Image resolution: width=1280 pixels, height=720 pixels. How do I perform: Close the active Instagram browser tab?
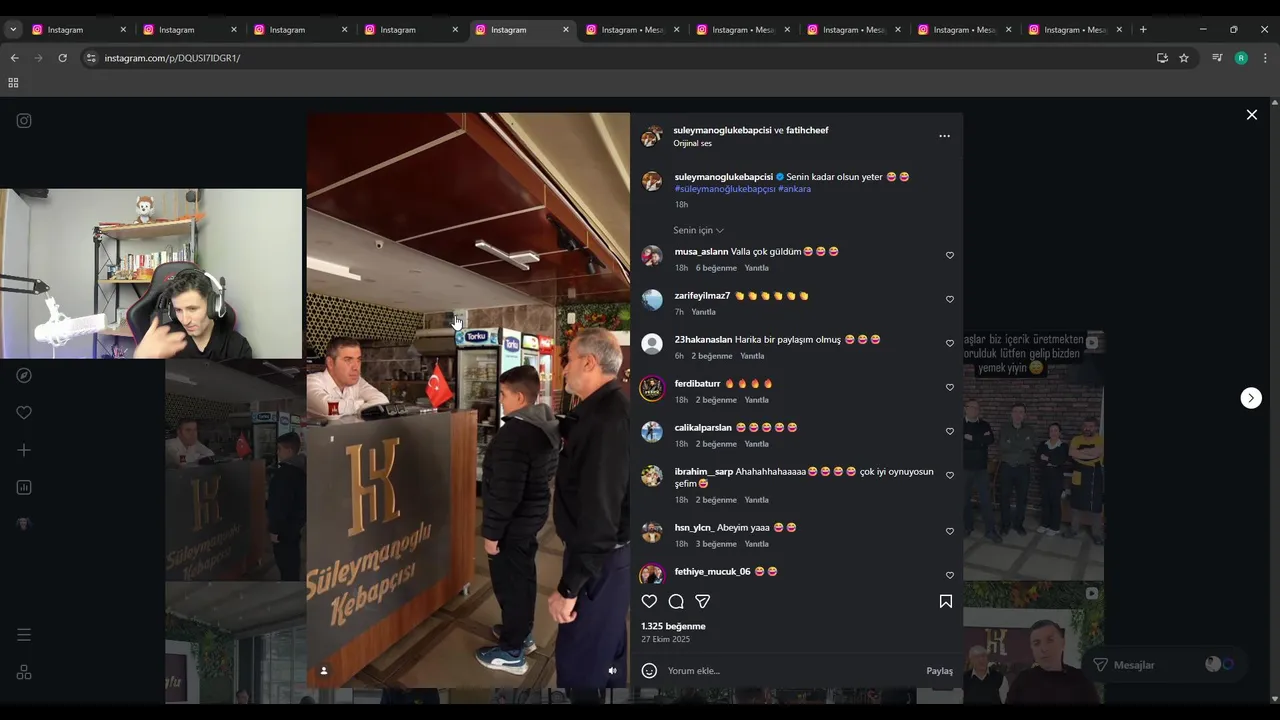(x=565, y=30)
